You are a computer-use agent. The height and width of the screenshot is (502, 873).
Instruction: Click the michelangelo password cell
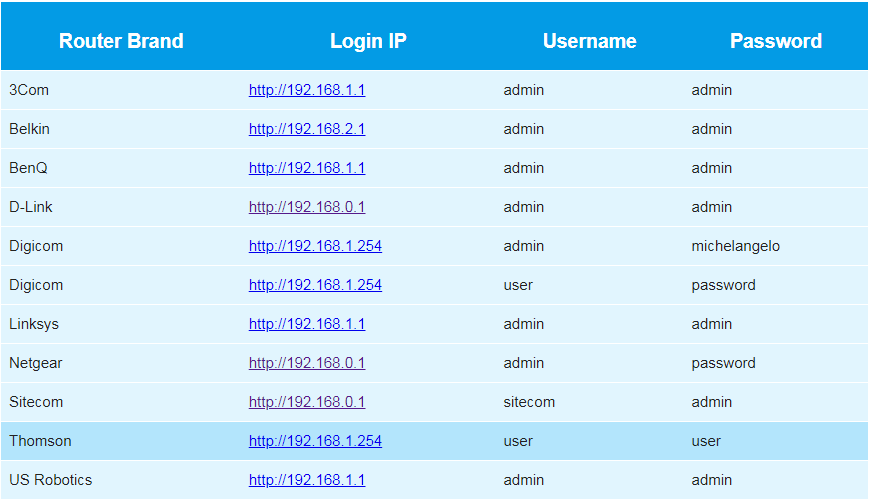click(x=735, y=246)
